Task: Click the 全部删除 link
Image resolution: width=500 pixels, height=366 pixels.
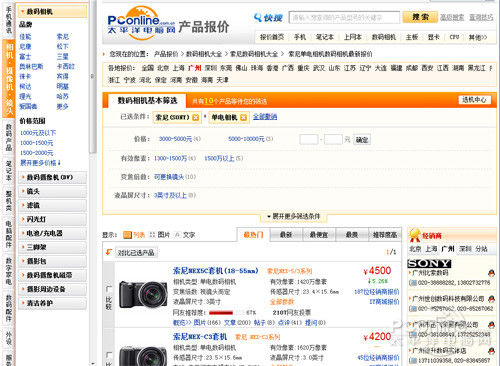Action: click(x=265, y=117)
